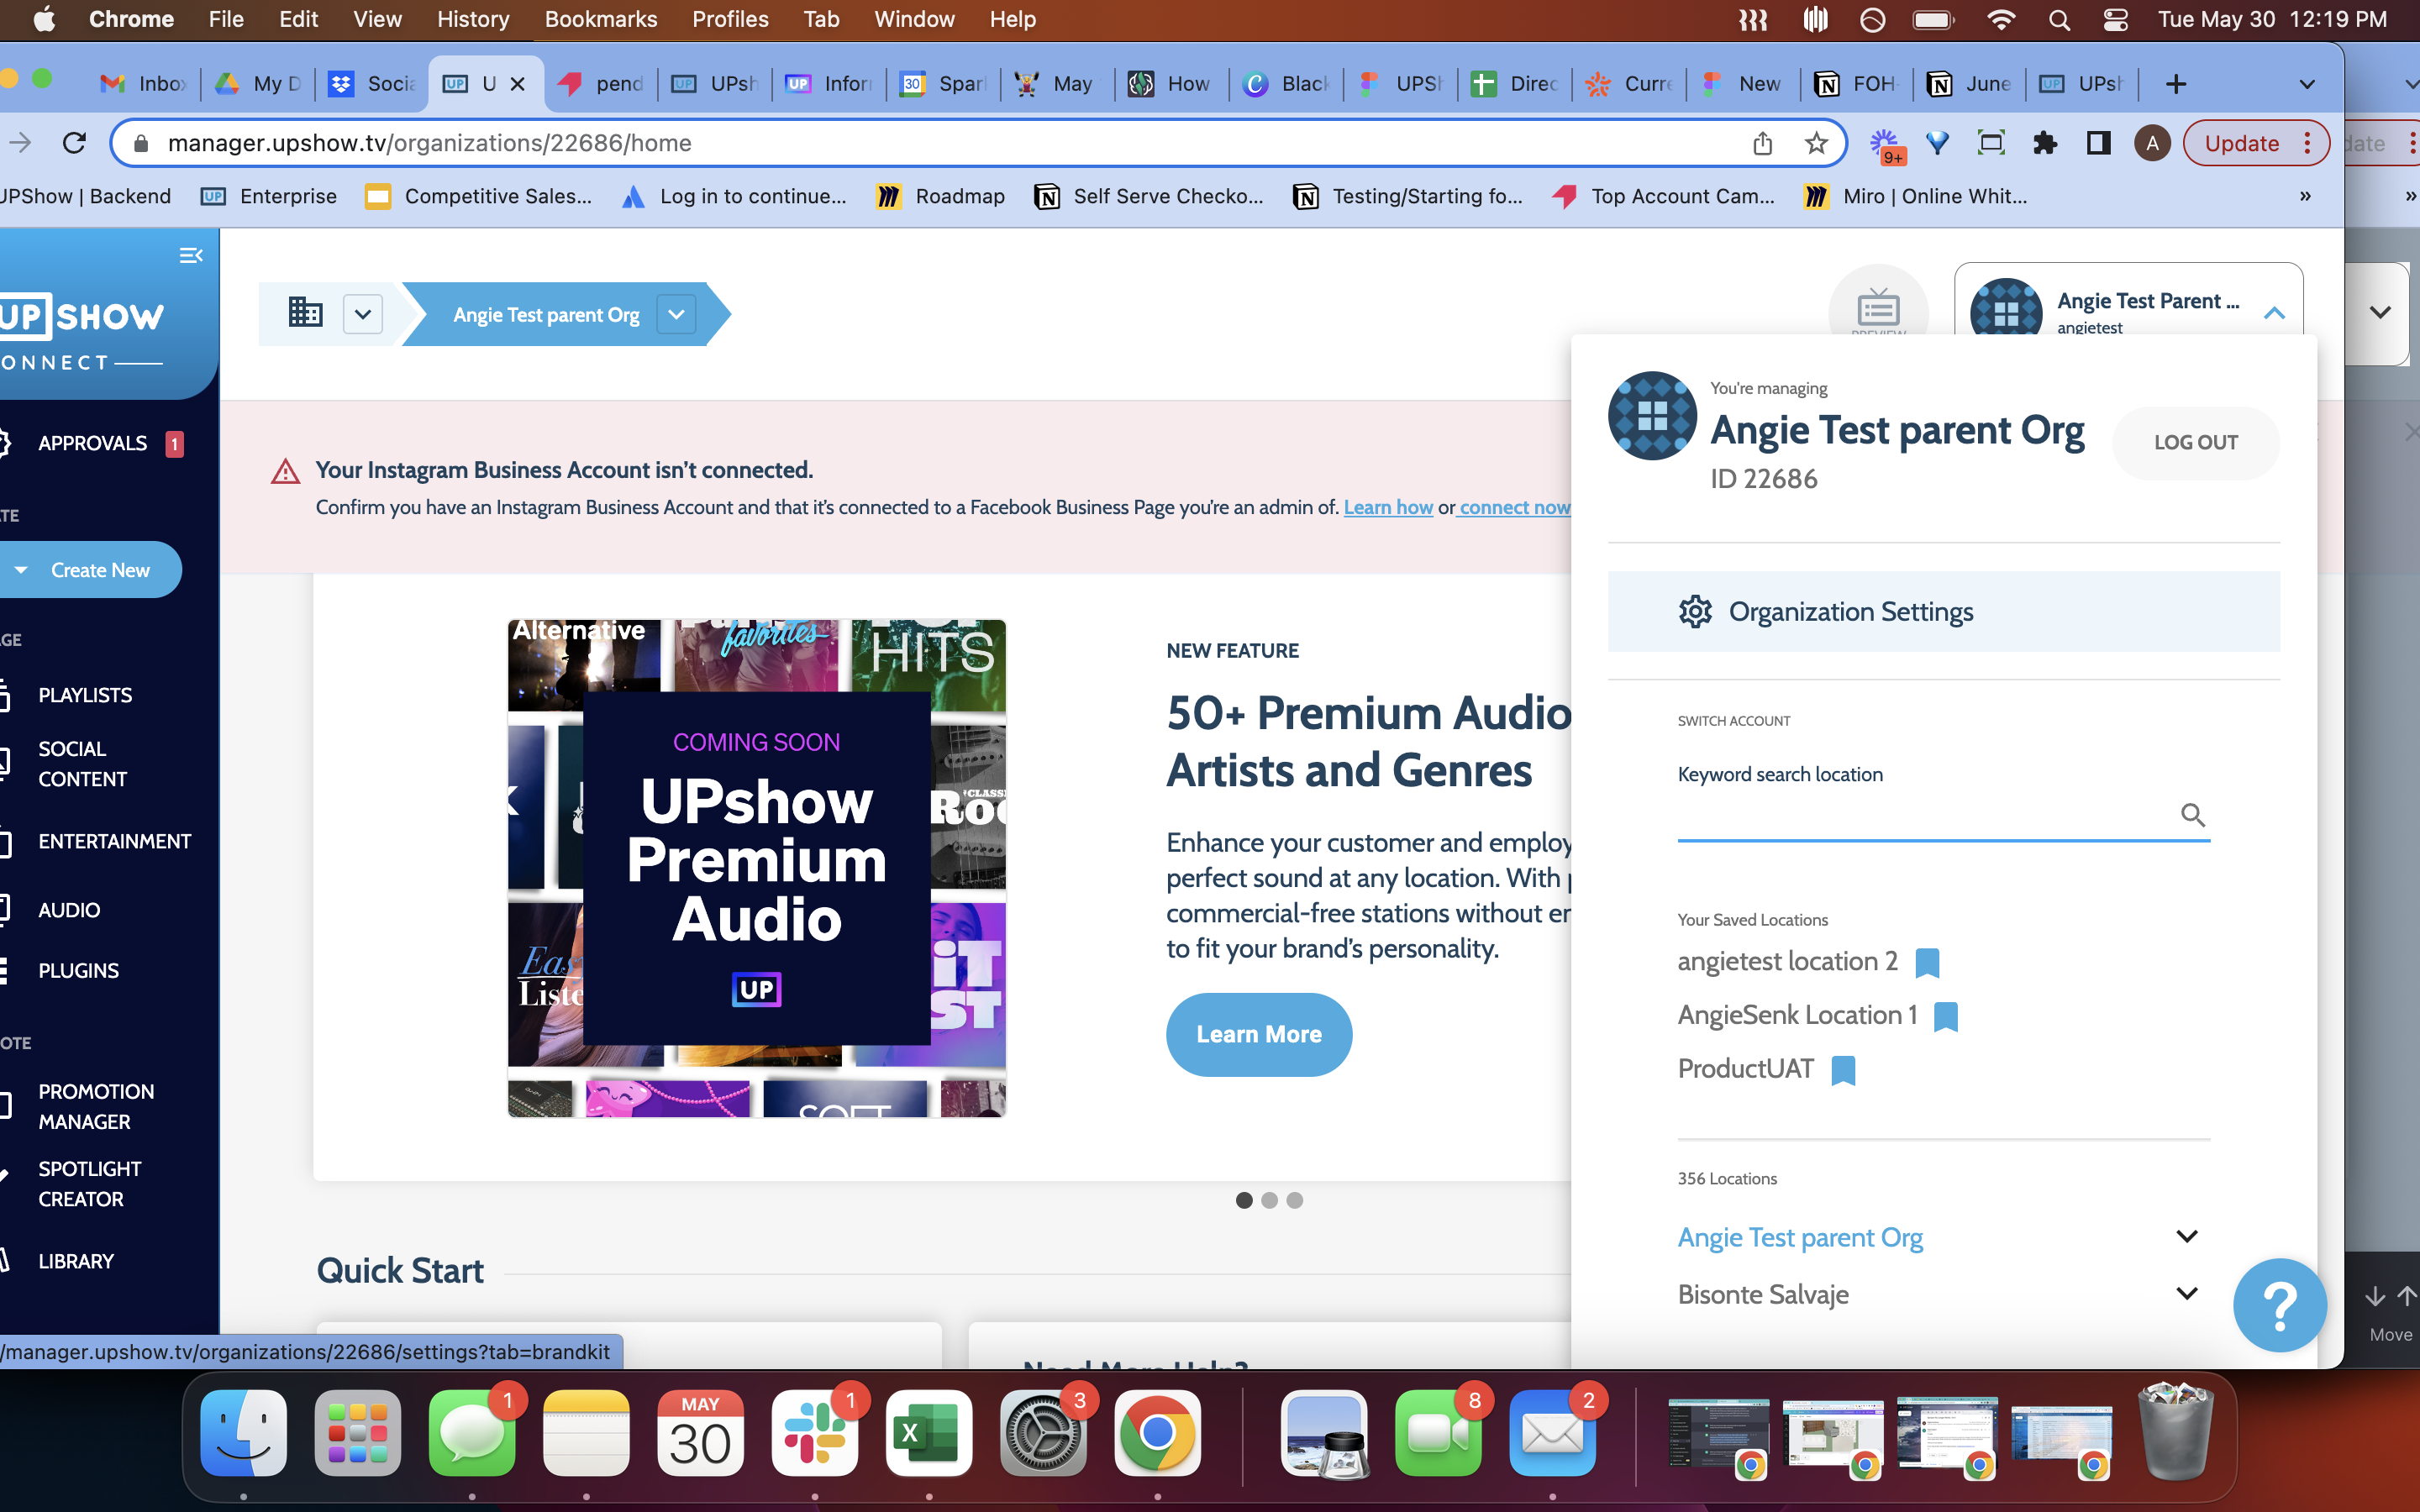Viewport: 2420px width, 1512px height.
Task: Click the Learn how link in Instagram warning
Action: tap(1388, 507)
